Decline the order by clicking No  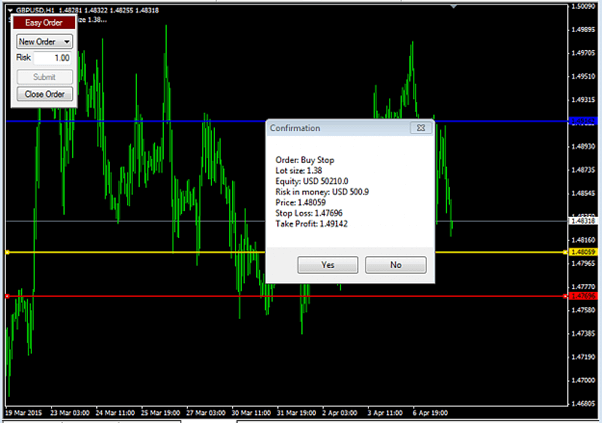click(x=395, y=265)
